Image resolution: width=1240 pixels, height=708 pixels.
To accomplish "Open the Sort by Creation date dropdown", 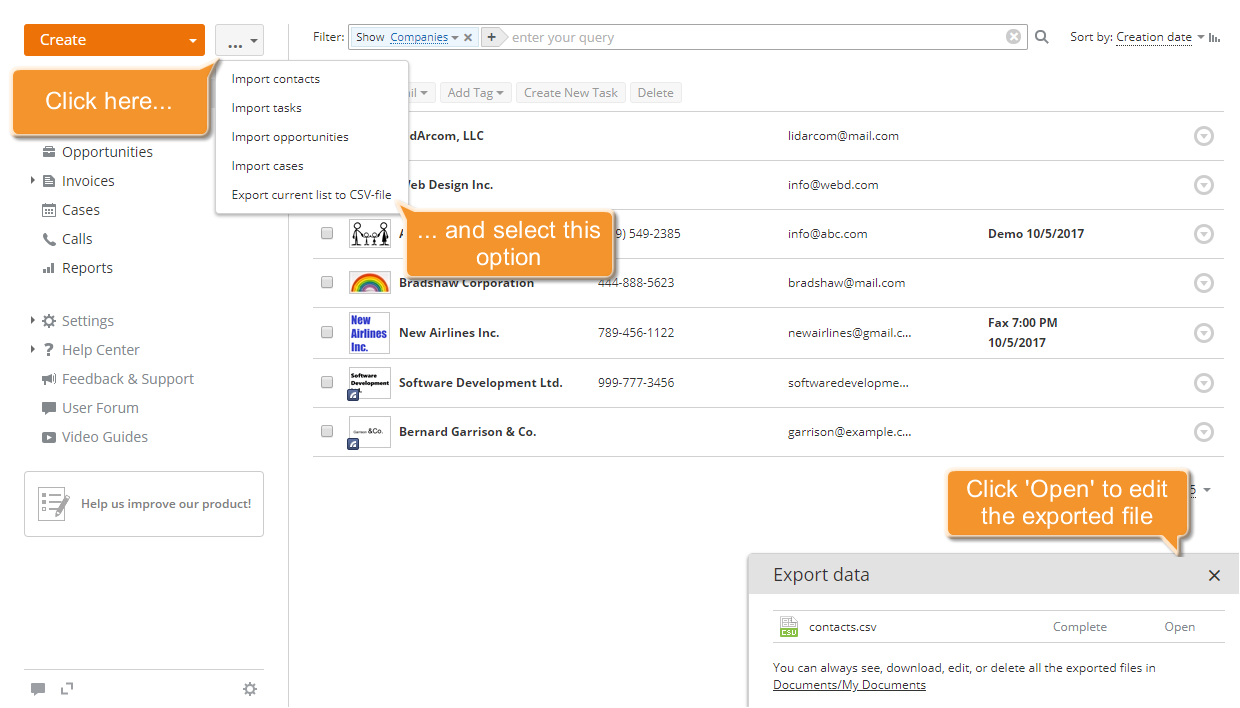I will (1153, 36).
